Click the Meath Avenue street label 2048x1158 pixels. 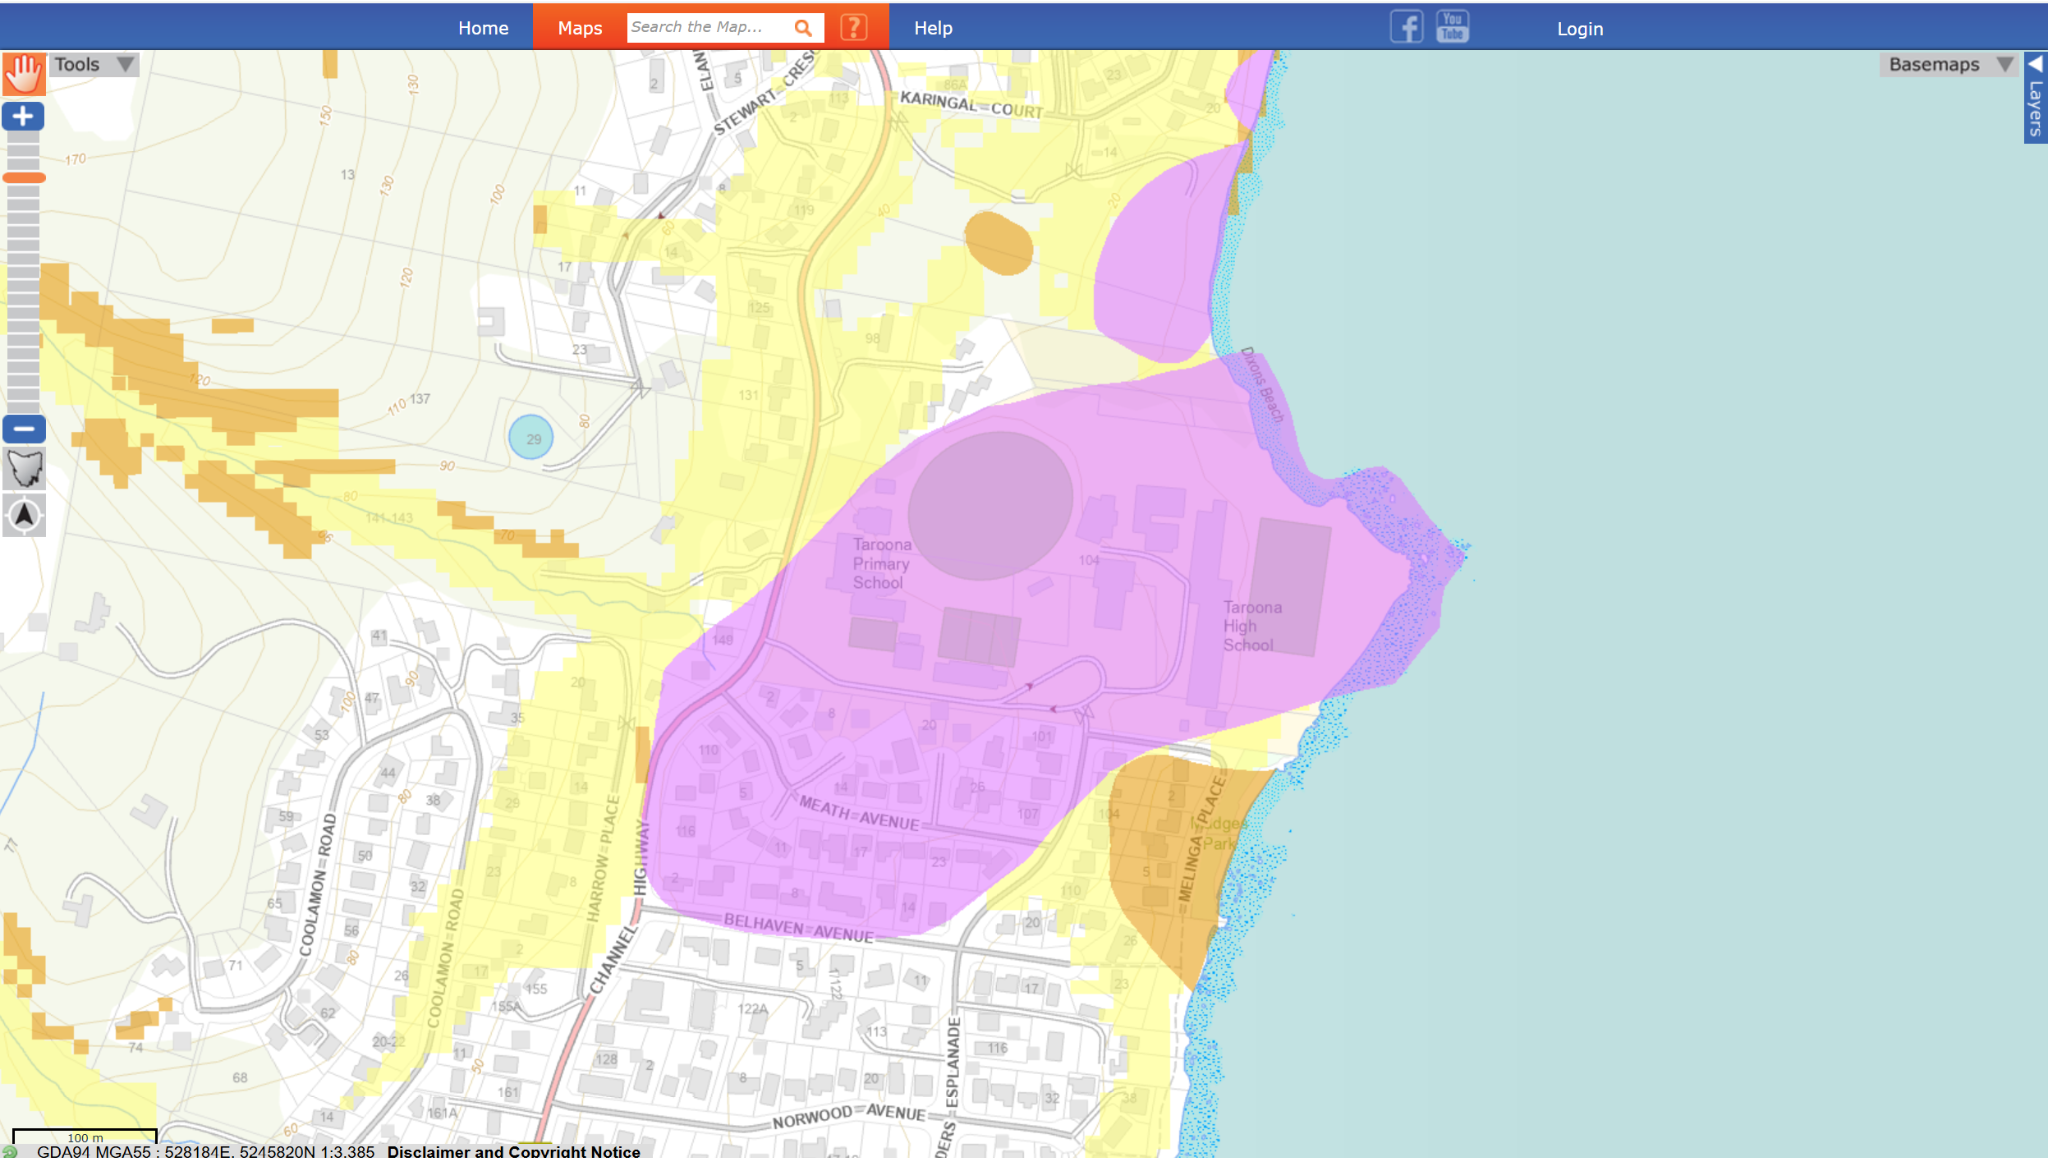tap(858, 813)
